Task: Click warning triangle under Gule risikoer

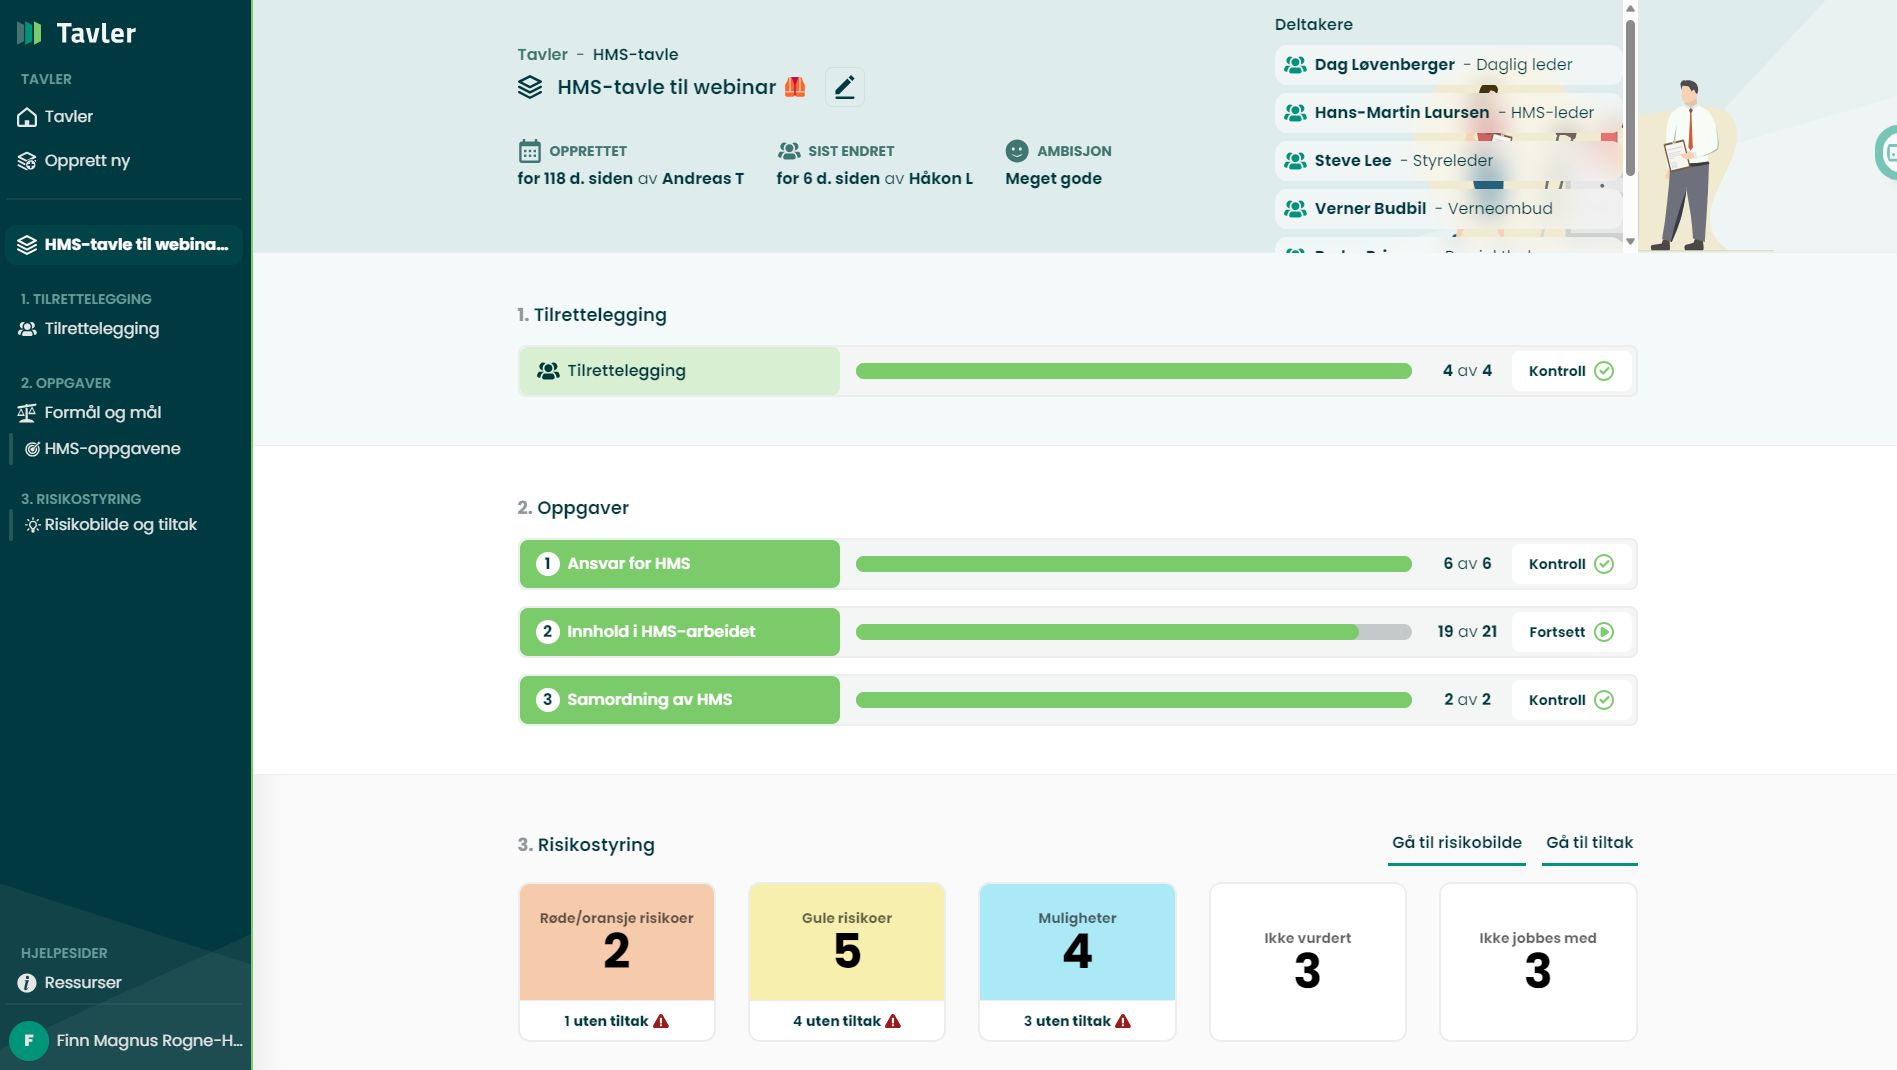Action: tap(893, 1021)
